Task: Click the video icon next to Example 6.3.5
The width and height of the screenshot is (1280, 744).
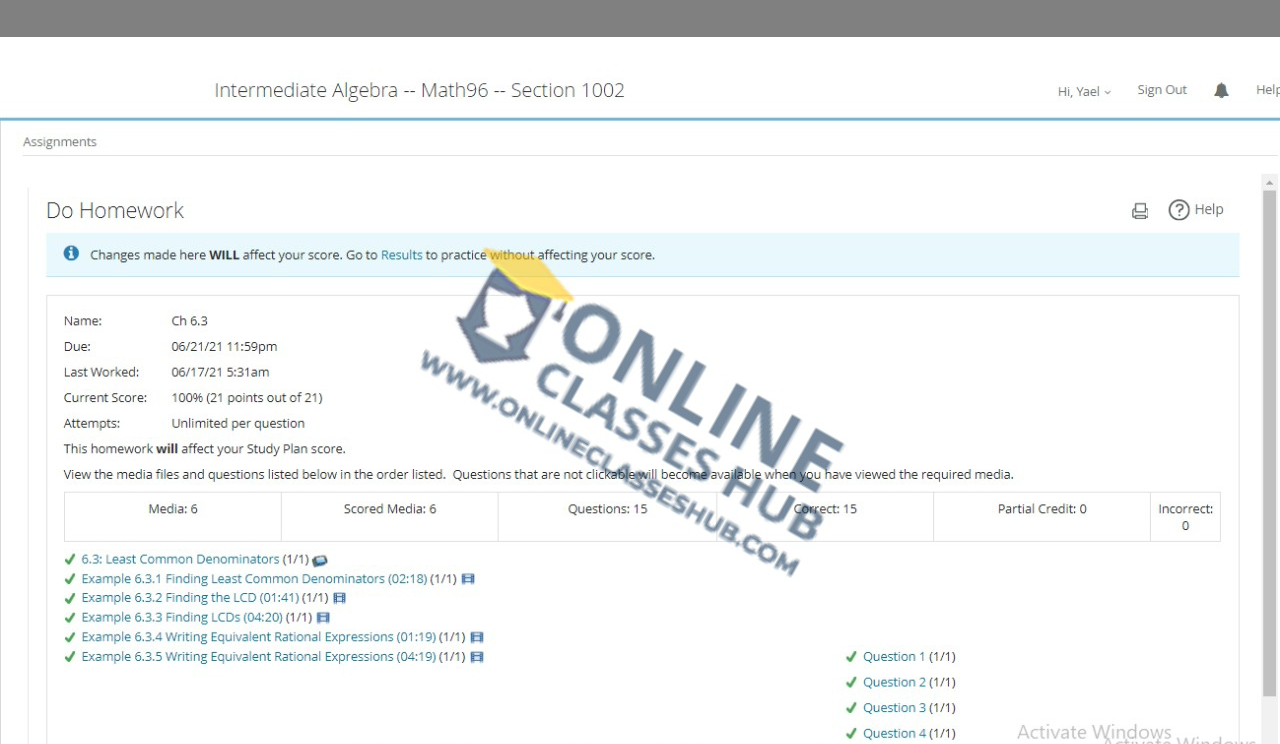Action: (x=477, y=657)
